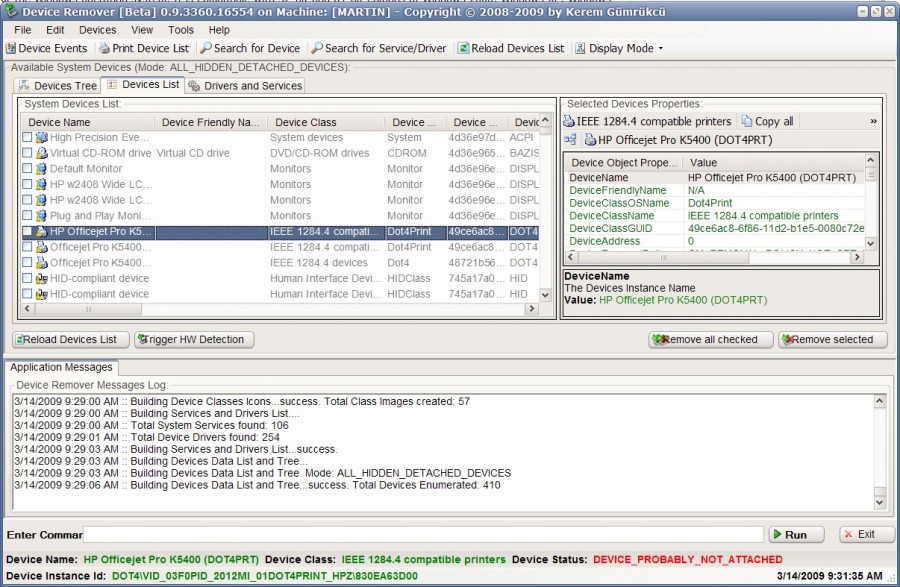
Task: Click the Remove all checked button
Action: pyautogui.click(x=711, y=340)
